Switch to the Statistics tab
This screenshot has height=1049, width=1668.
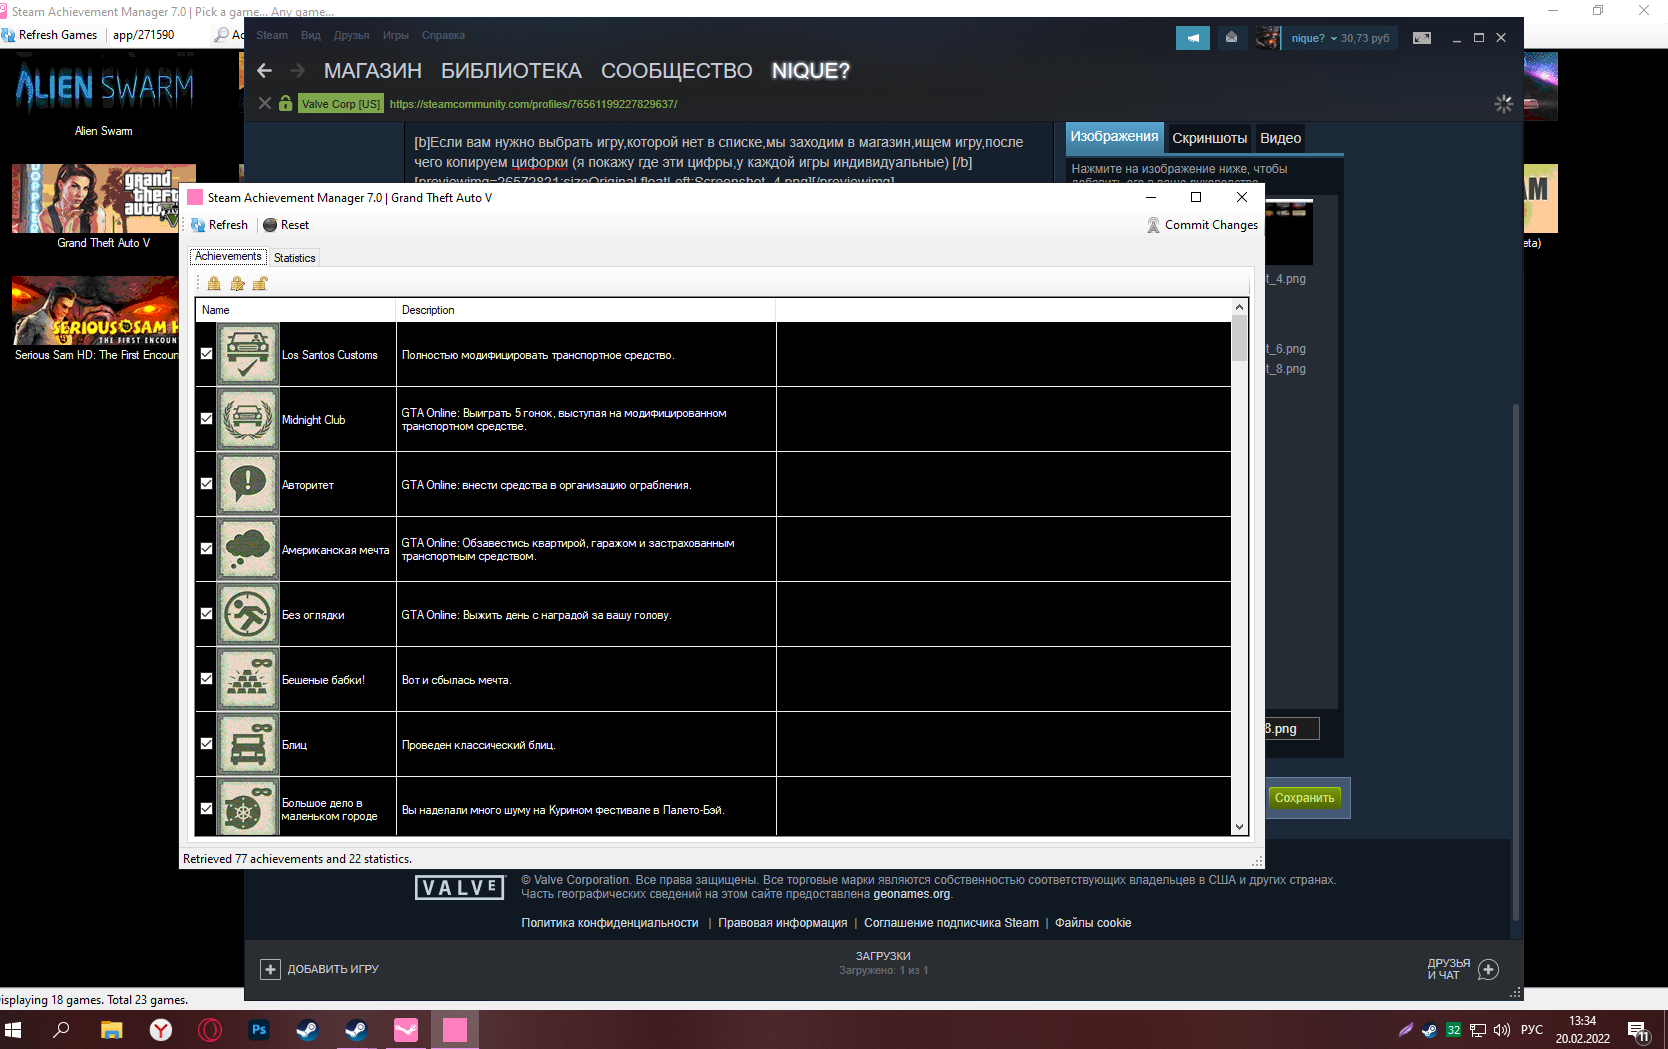pyautogui.click(x=295, y=258)
